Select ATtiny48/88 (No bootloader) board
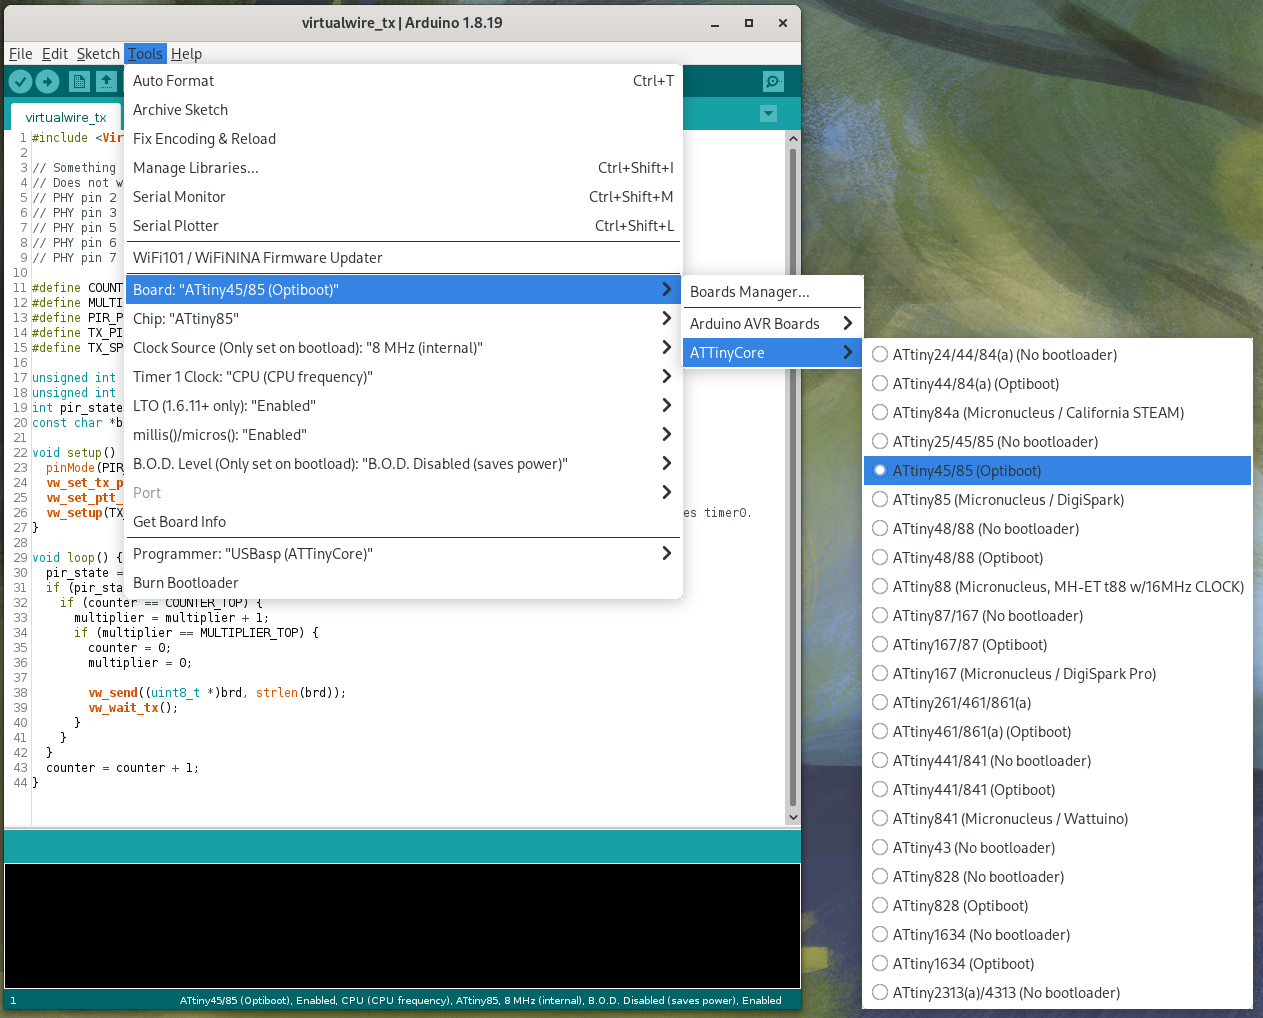This screenshot has height=1018, width=1263. tap(1057, 529)
